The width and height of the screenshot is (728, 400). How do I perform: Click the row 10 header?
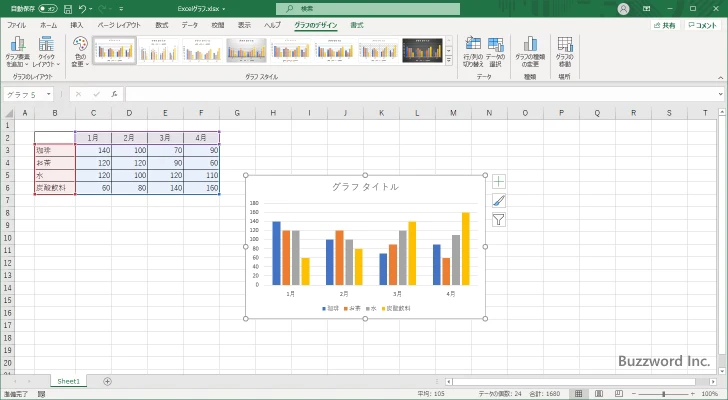pyautogui.click(x=8, y=238)
